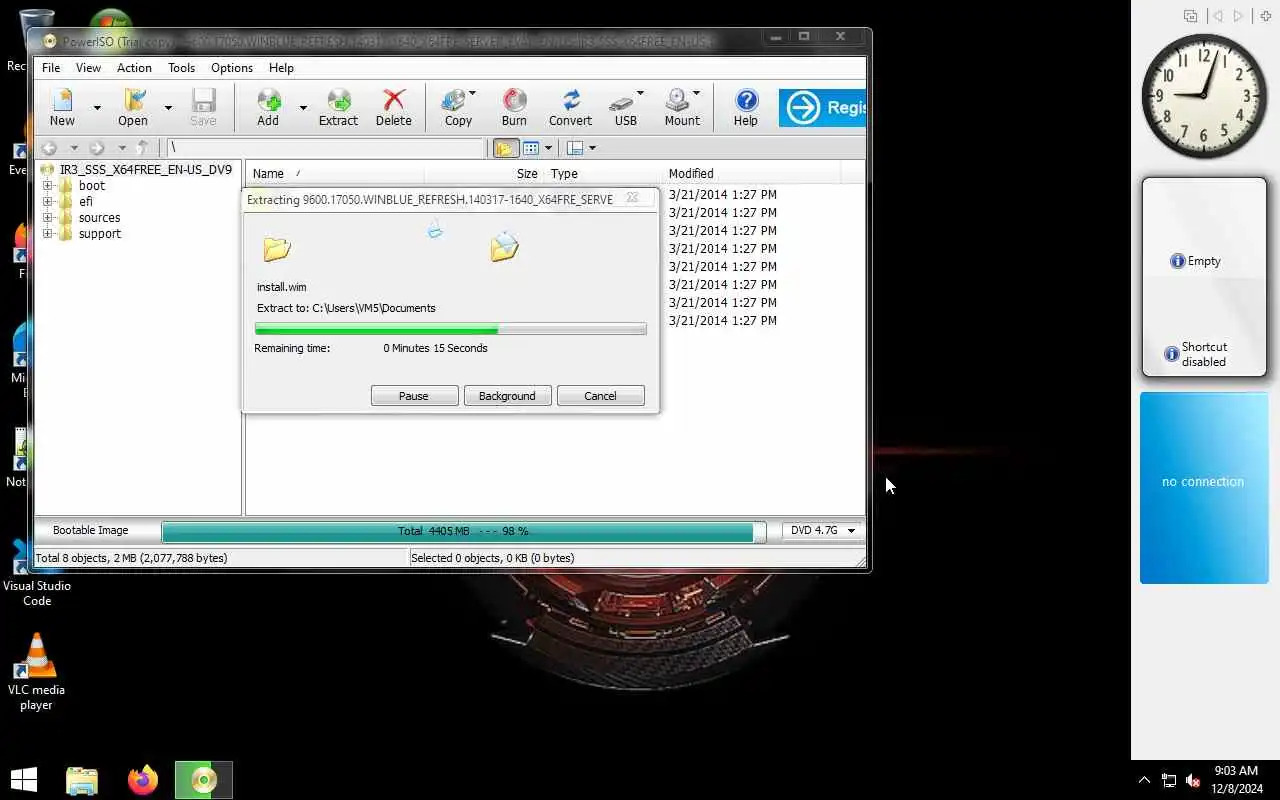
Task: Click the Bootable Image status label
Action: point(91,530)
